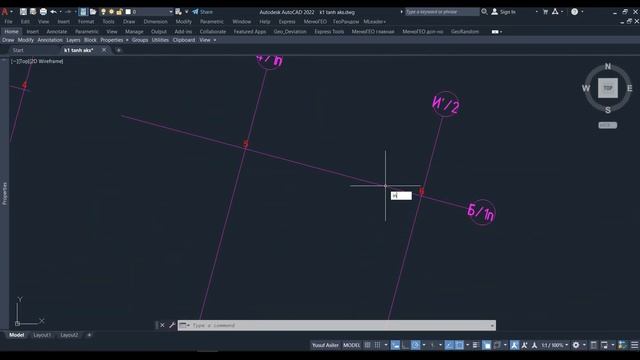Image resolution: width=640 pixels, height=360 pixels.
Task: Toggle dynamic input in status bar
Action: 395,345
